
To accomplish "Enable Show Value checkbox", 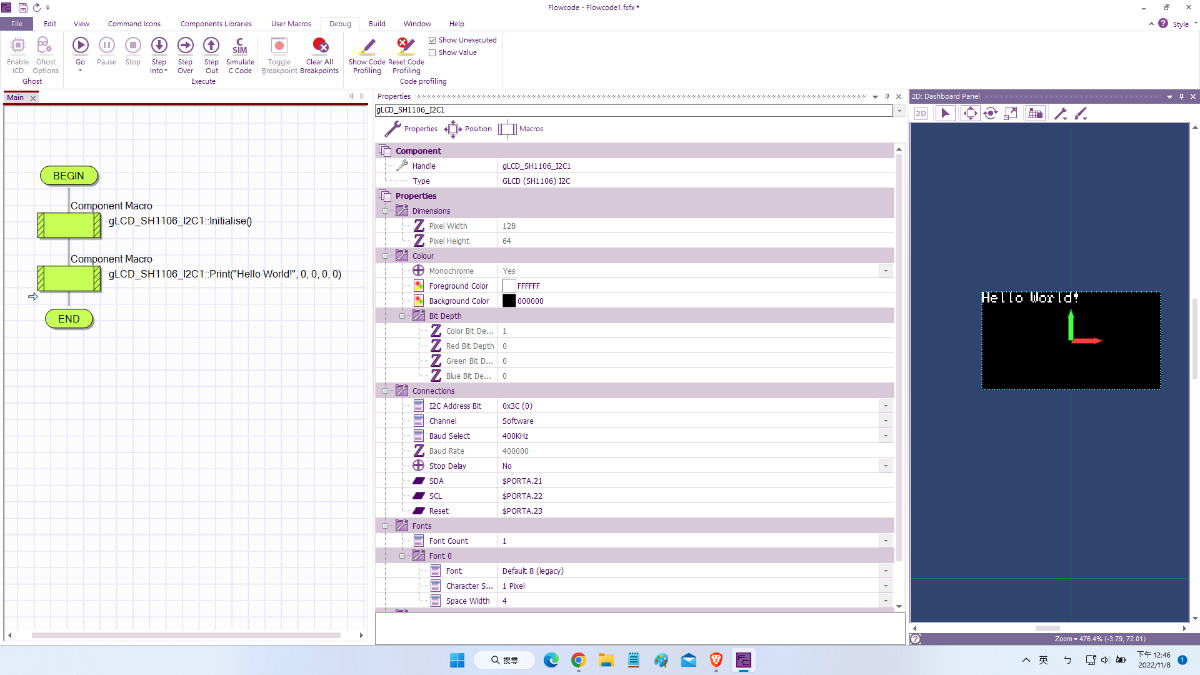I will [x=432, y=52].
